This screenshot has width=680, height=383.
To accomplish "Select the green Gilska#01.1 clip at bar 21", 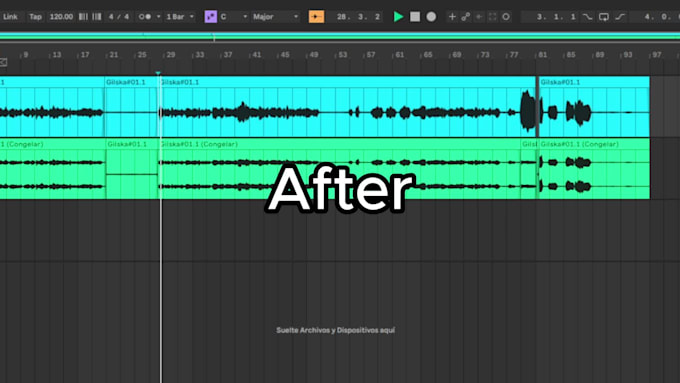I will click(132, 169).
